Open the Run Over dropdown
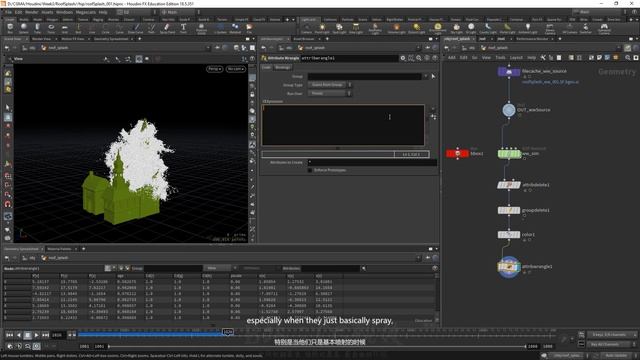The height and width of the screenshot is (360, 640). [x=330, y=93]
